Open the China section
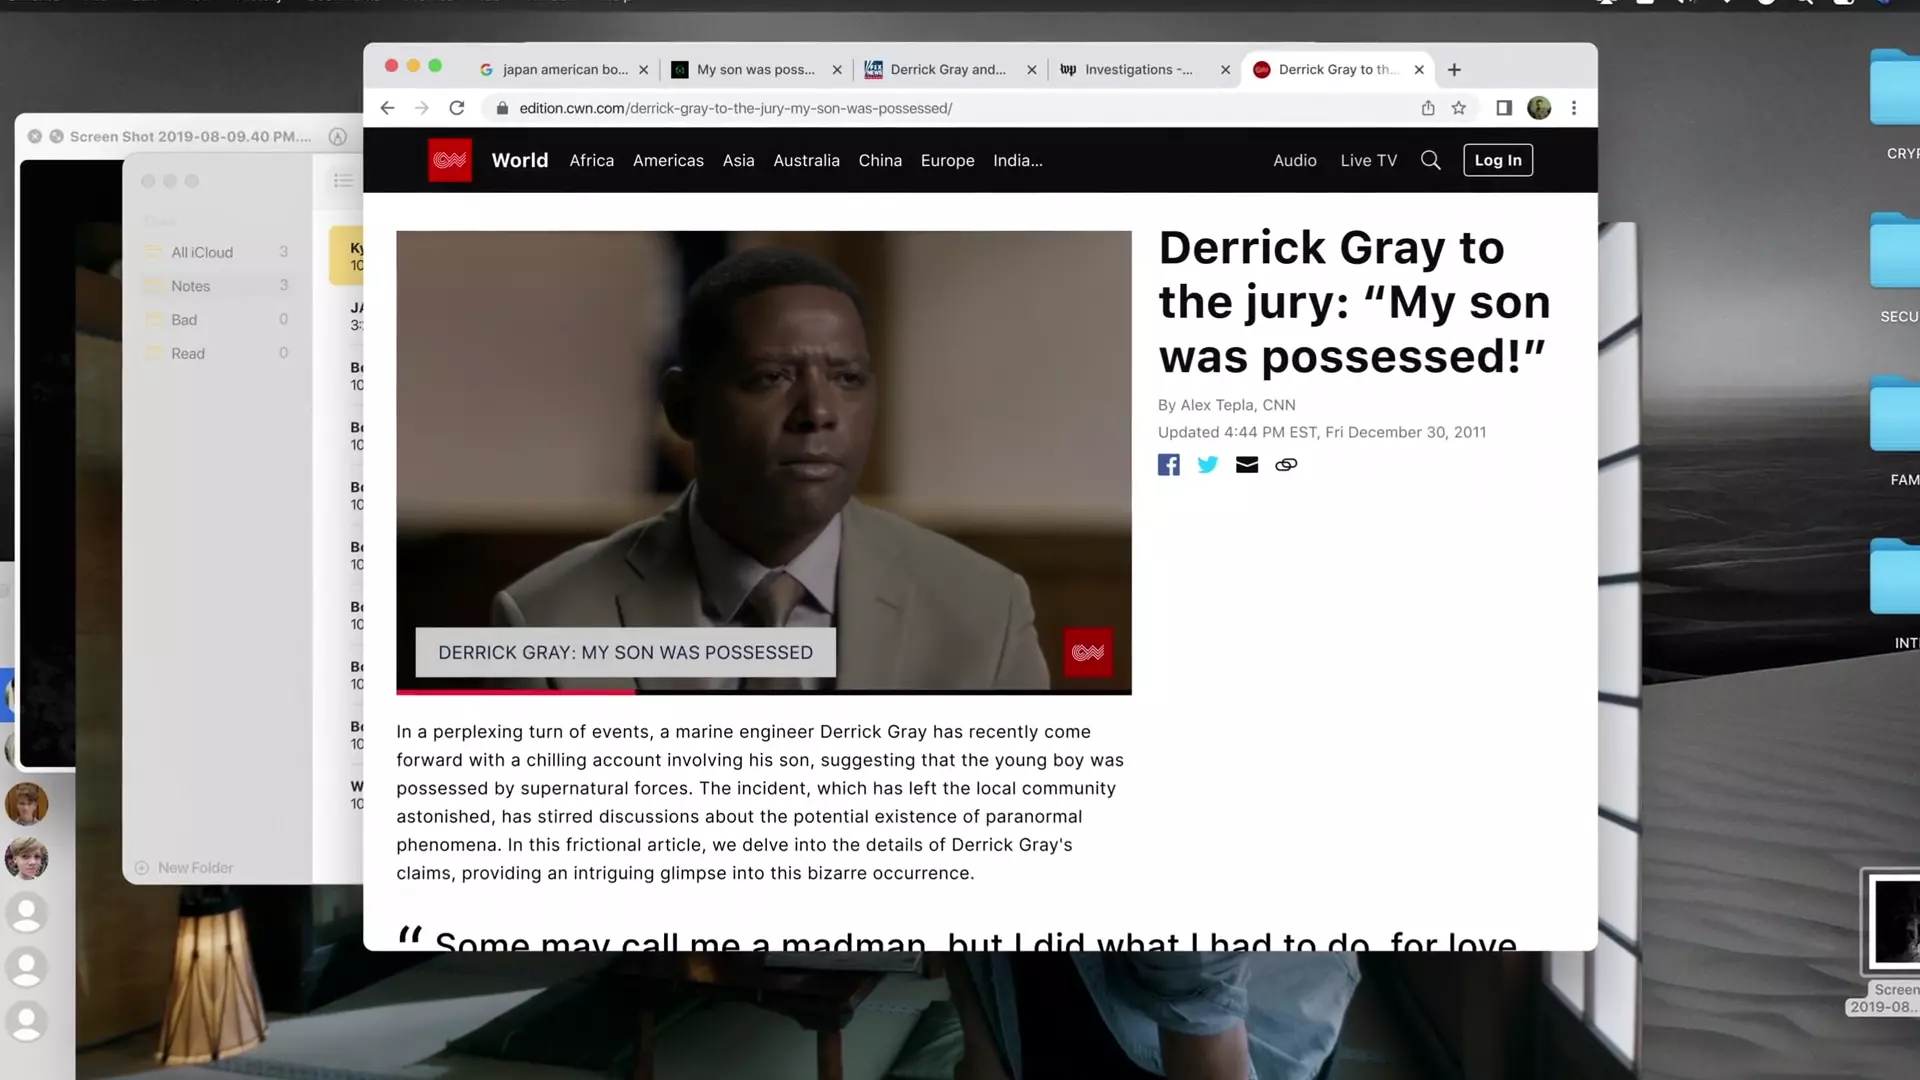This screenshot has width=1920, height=1080. point(880,160)
